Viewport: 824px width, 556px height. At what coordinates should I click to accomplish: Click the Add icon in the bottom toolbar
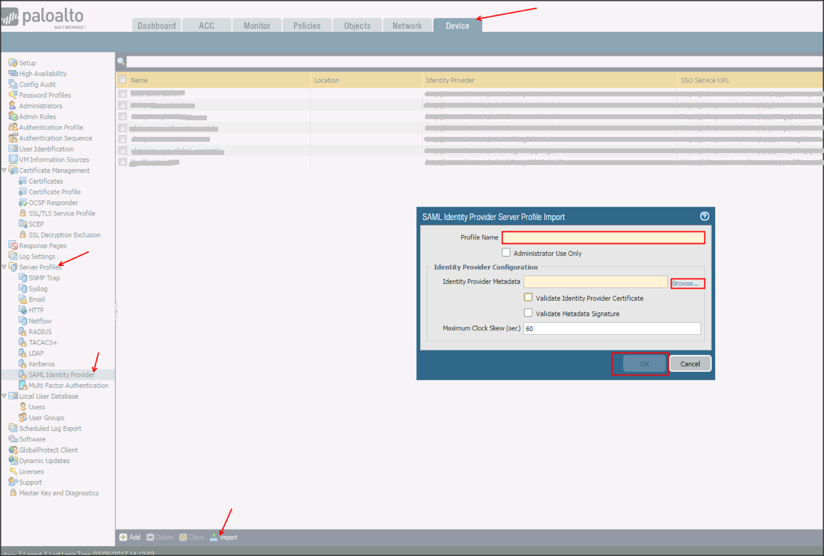coord(123,537)
